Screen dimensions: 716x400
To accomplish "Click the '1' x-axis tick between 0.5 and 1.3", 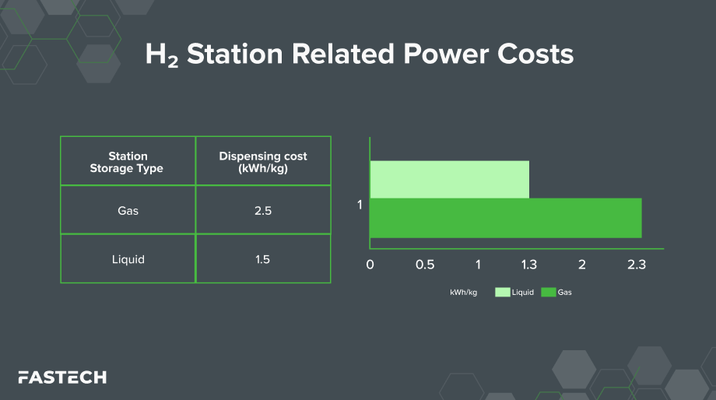I will coord(478,264).
